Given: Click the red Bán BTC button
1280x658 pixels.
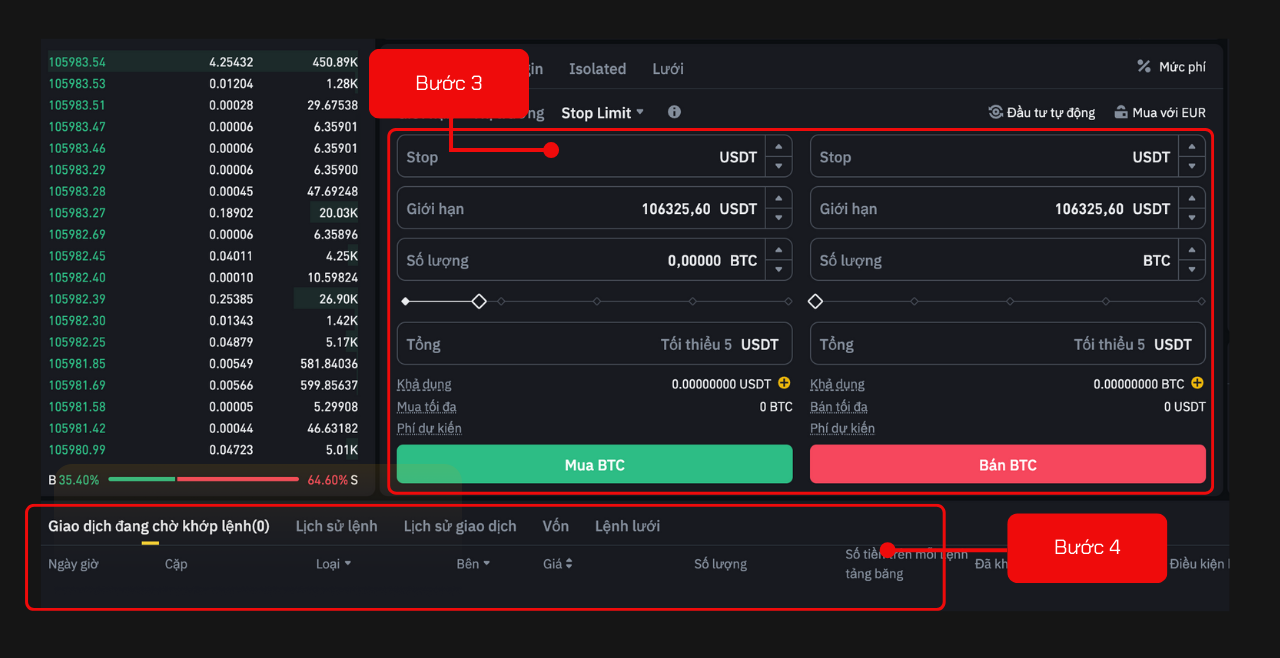Looking at the screenshot, I should click(x=1007, y=464).
